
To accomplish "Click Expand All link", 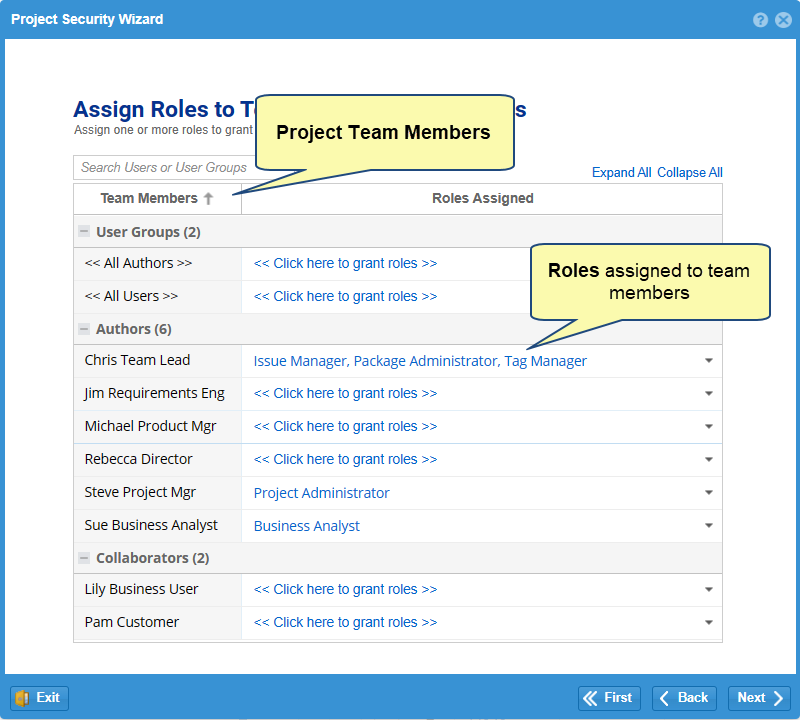I will 621,172.
